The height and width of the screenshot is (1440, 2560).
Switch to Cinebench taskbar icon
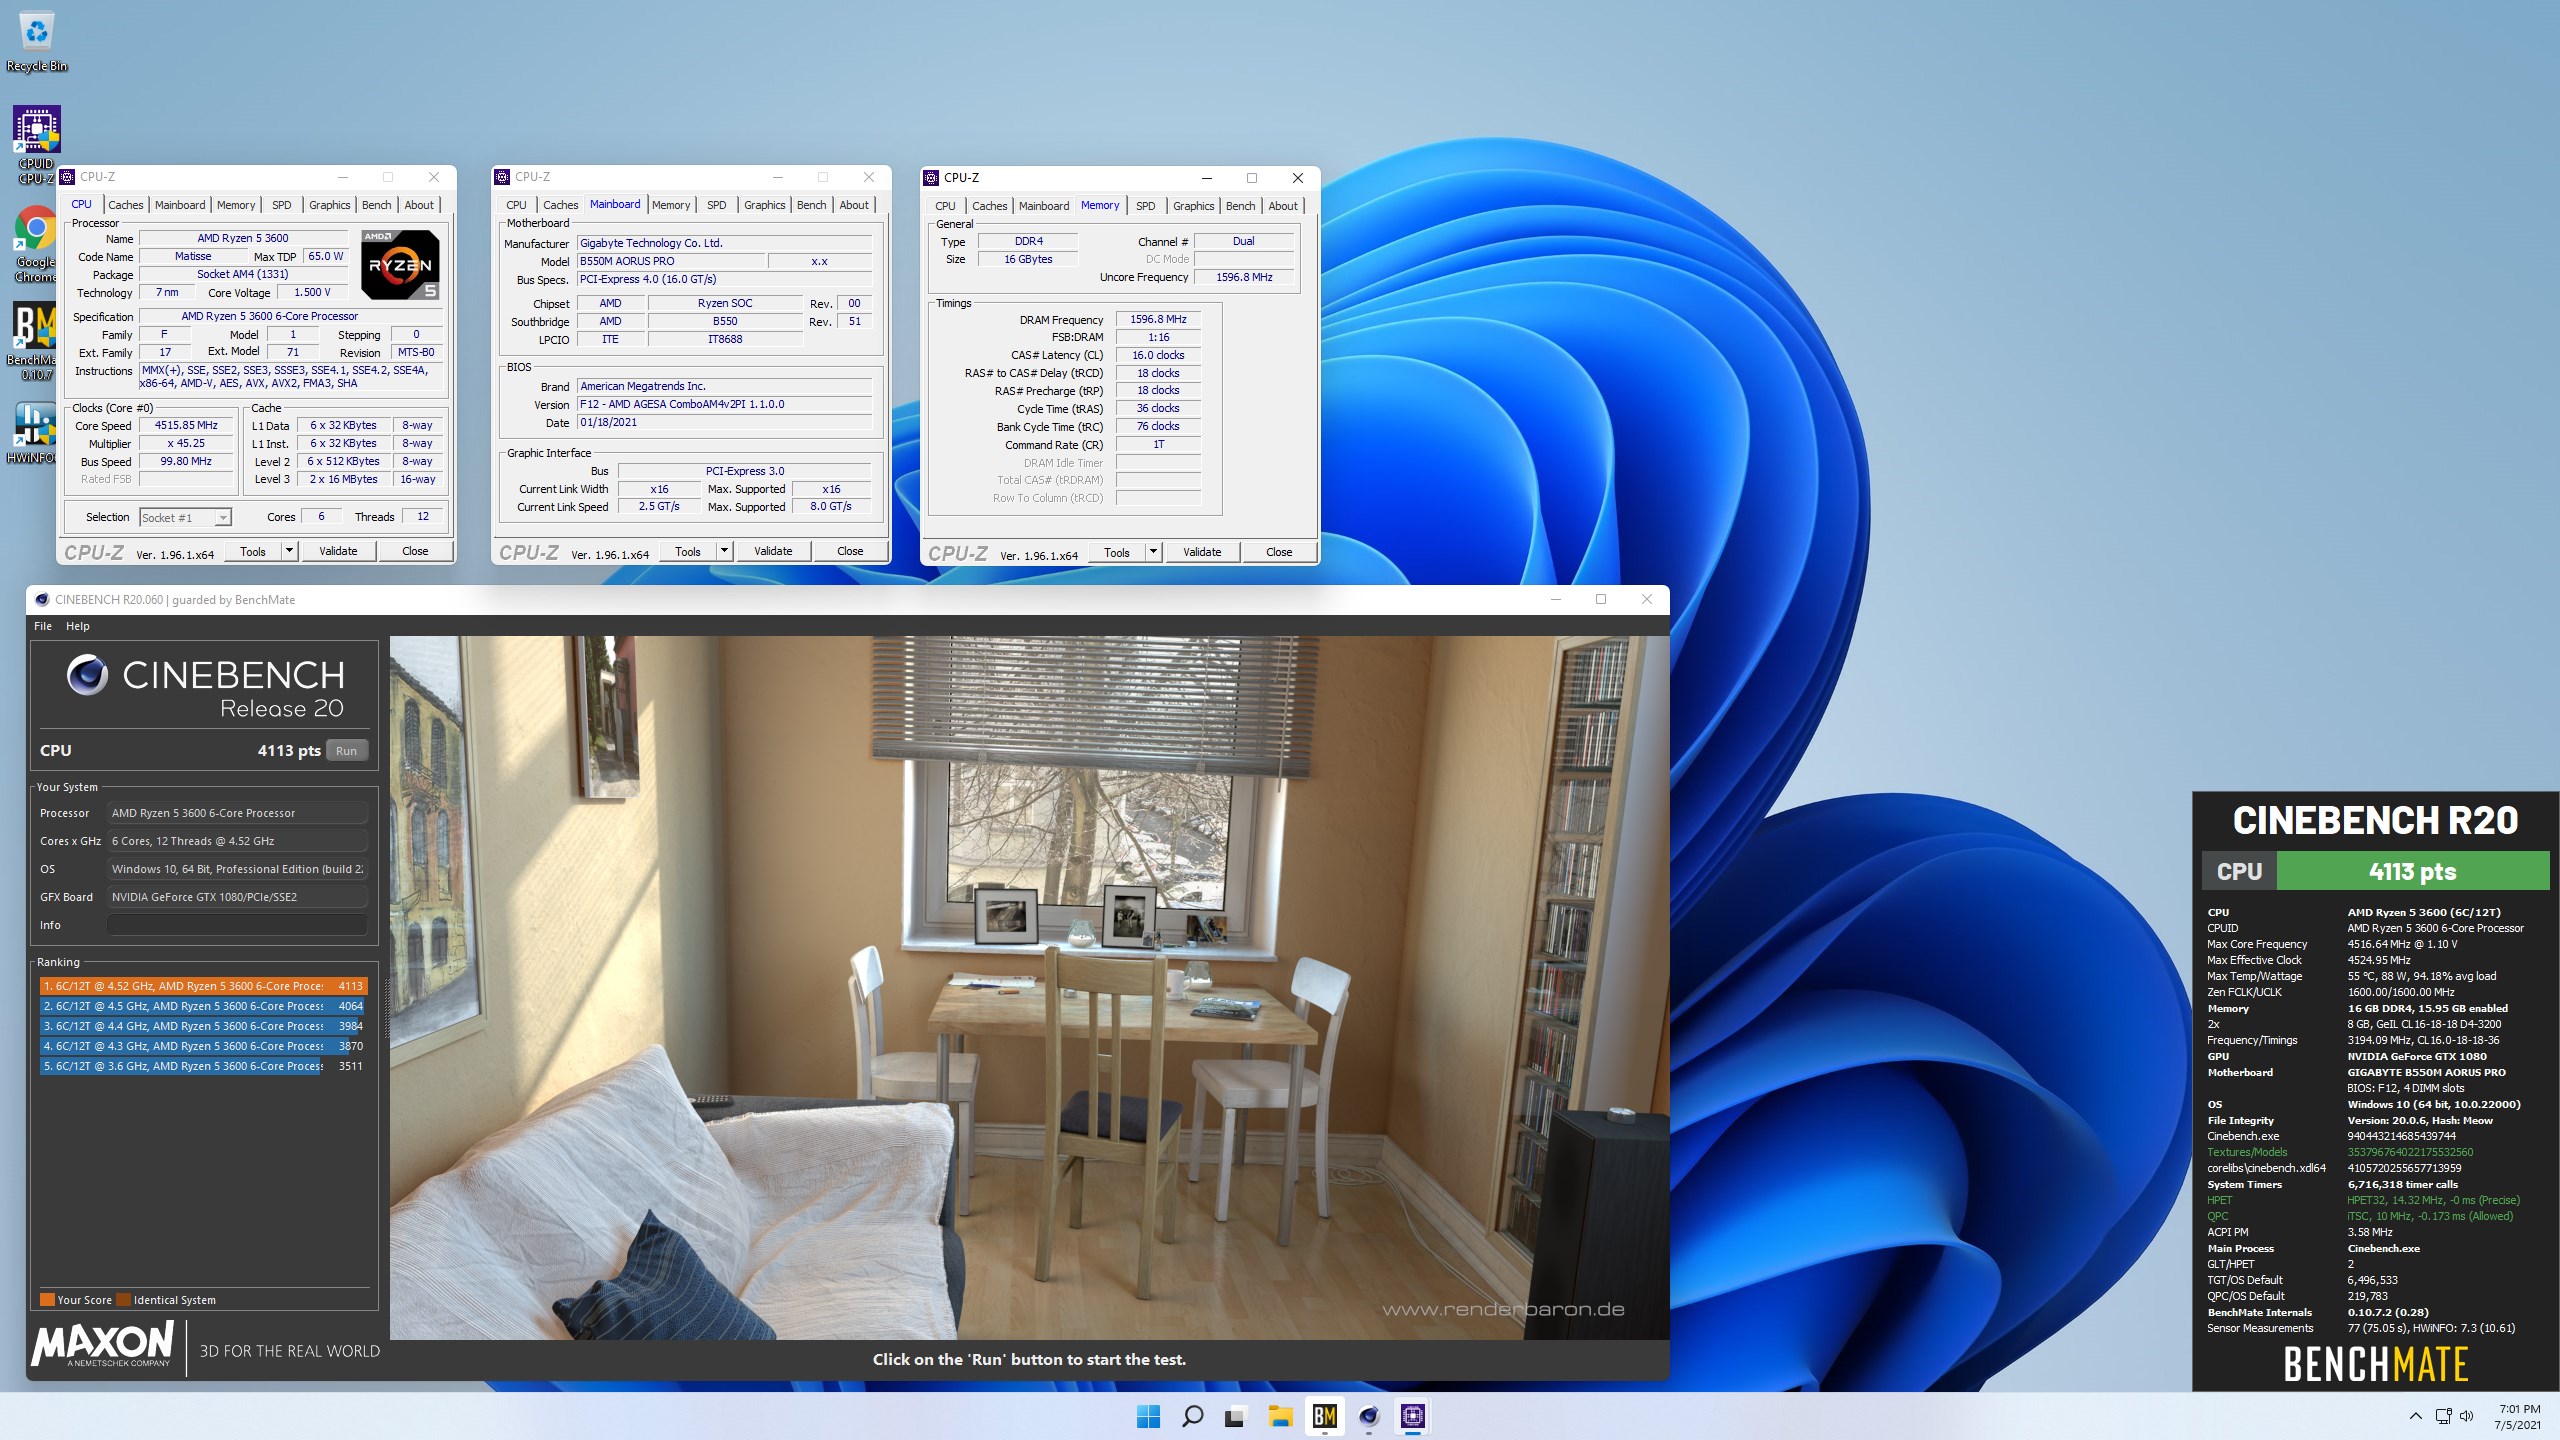(x=1369, y=1416)
